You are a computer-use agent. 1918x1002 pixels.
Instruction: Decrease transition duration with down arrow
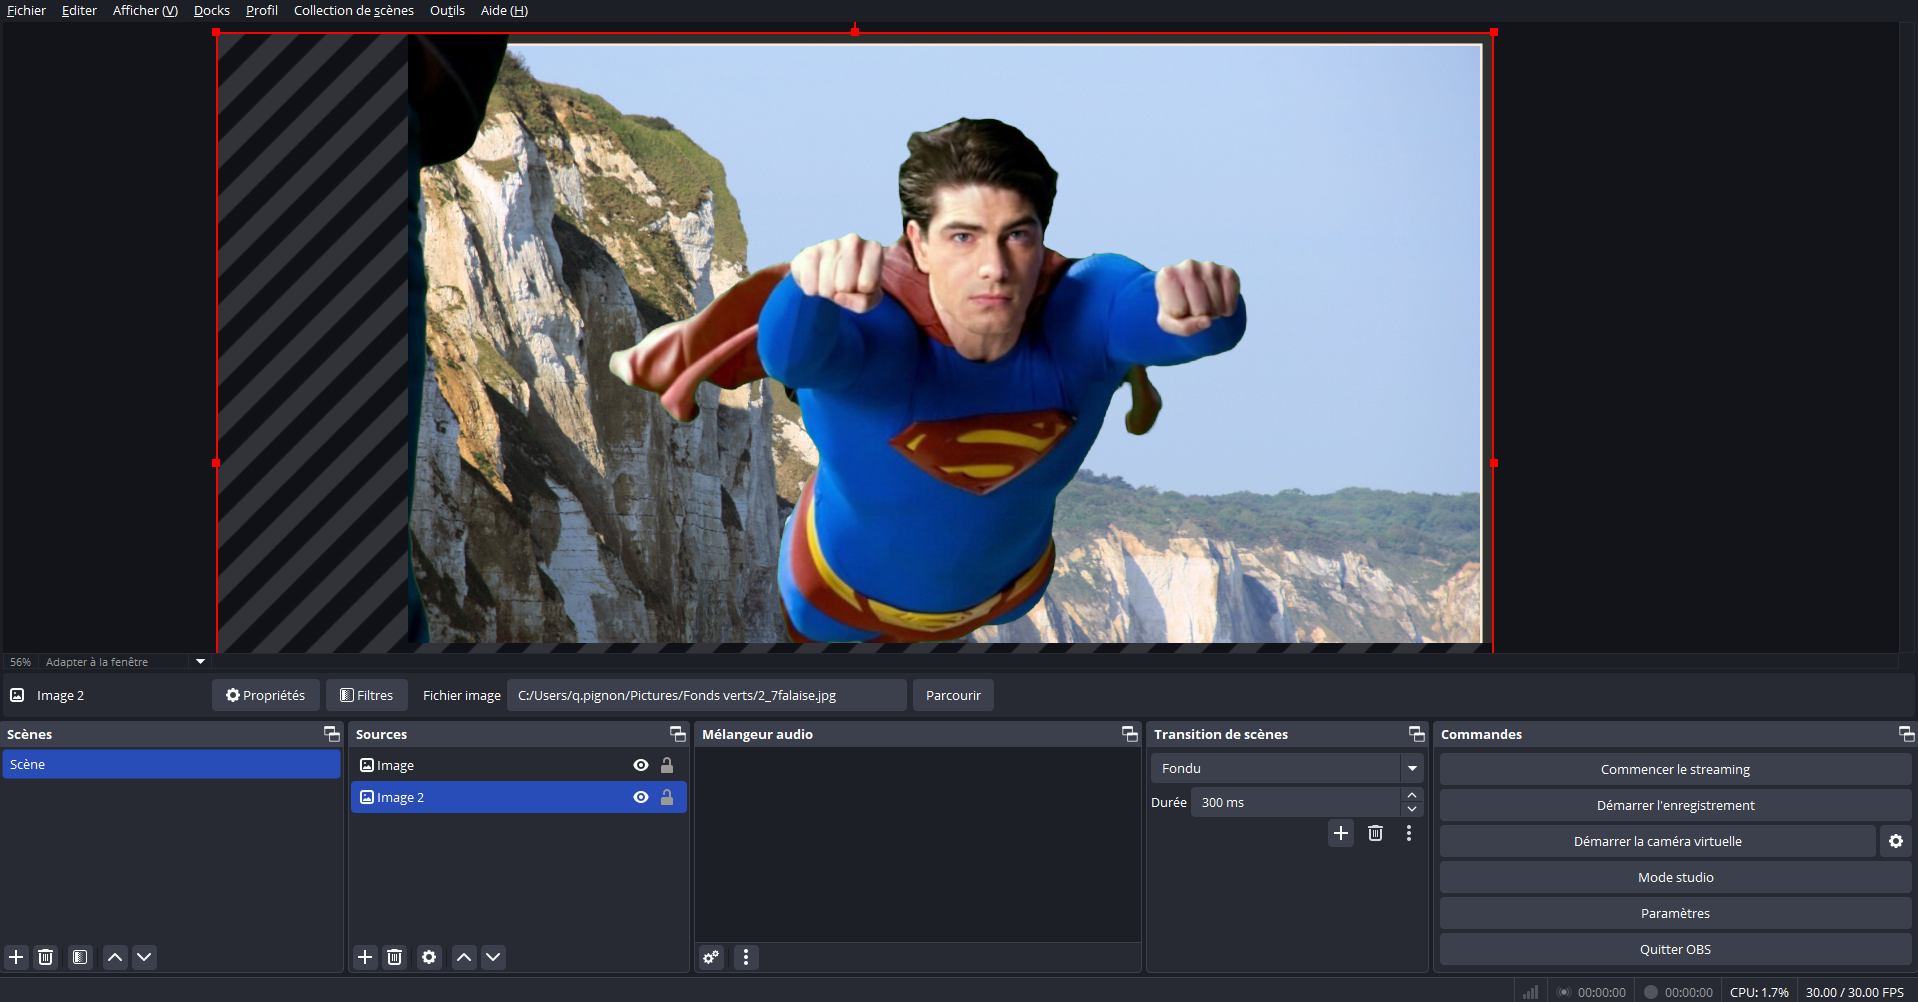(1412, 809)
